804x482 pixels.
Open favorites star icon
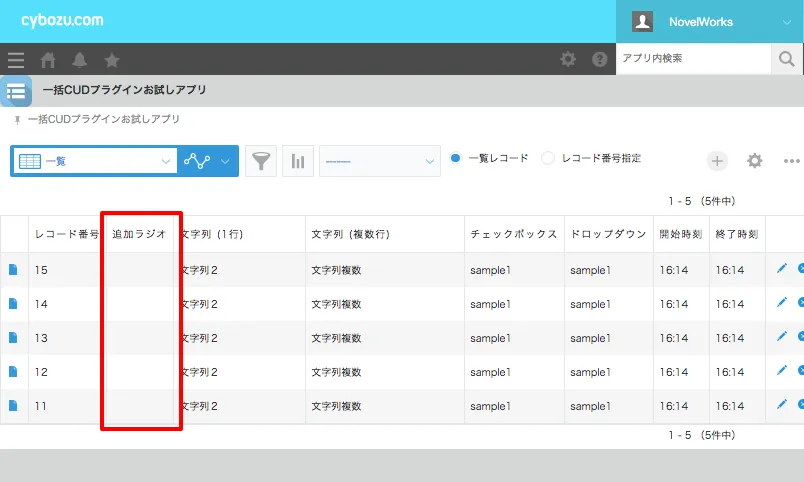pyautogui.click(x=112, y=60)
